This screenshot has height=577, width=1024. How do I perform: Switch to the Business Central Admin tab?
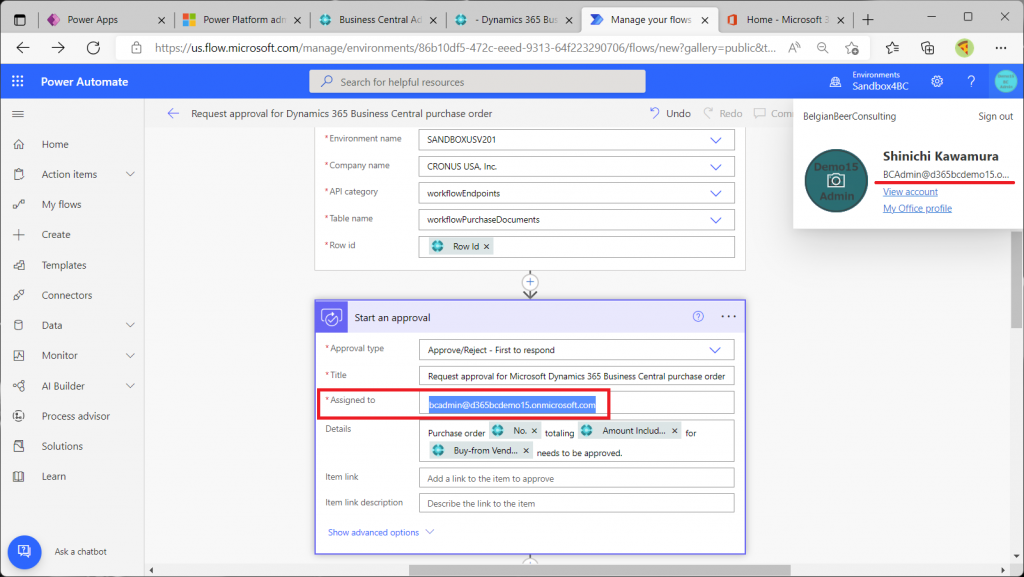pos(376,20)
